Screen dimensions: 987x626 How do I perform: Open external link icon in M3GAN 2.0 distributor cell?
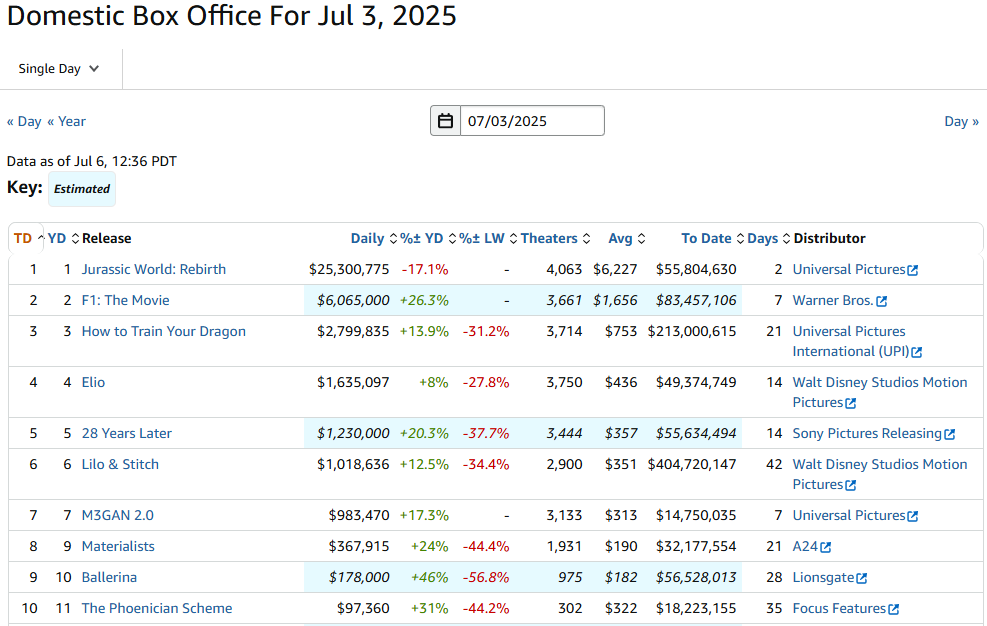tap(913, 516)
